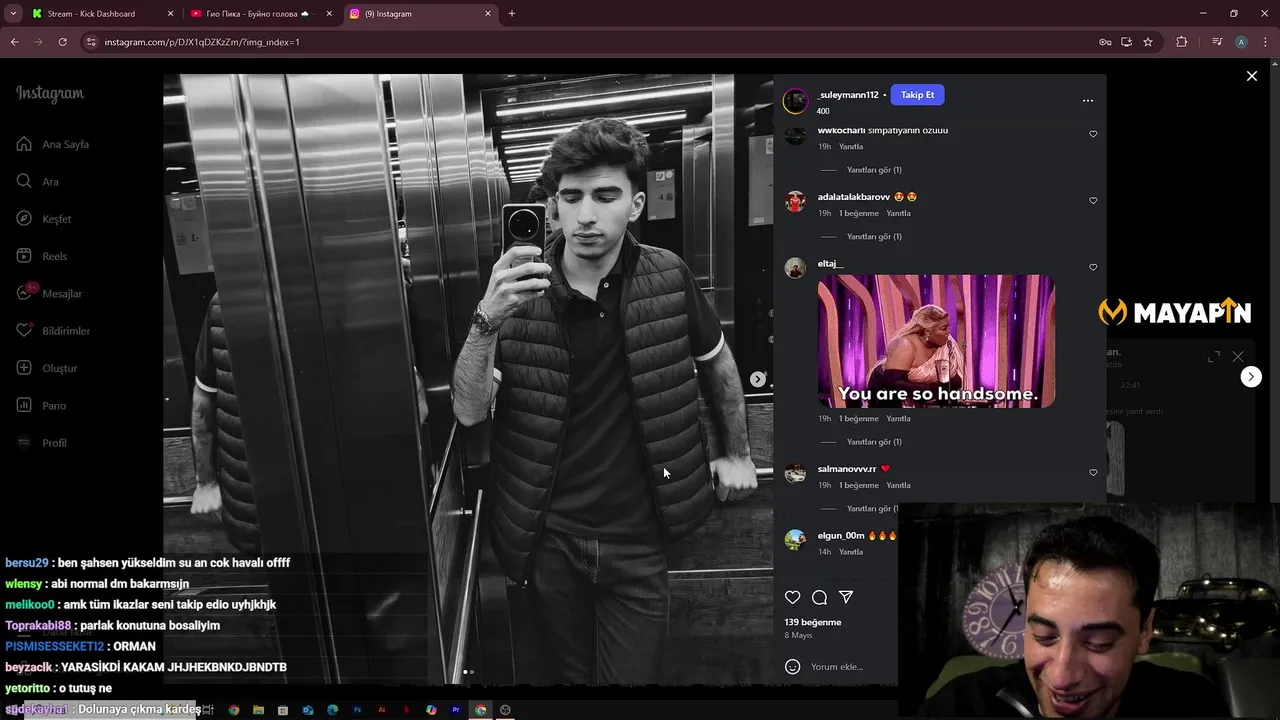The height and width of the screenshot is (720, 1280).
Task: Close the Гио Пика YouTube tab
Action: click(x=329, y=14)
